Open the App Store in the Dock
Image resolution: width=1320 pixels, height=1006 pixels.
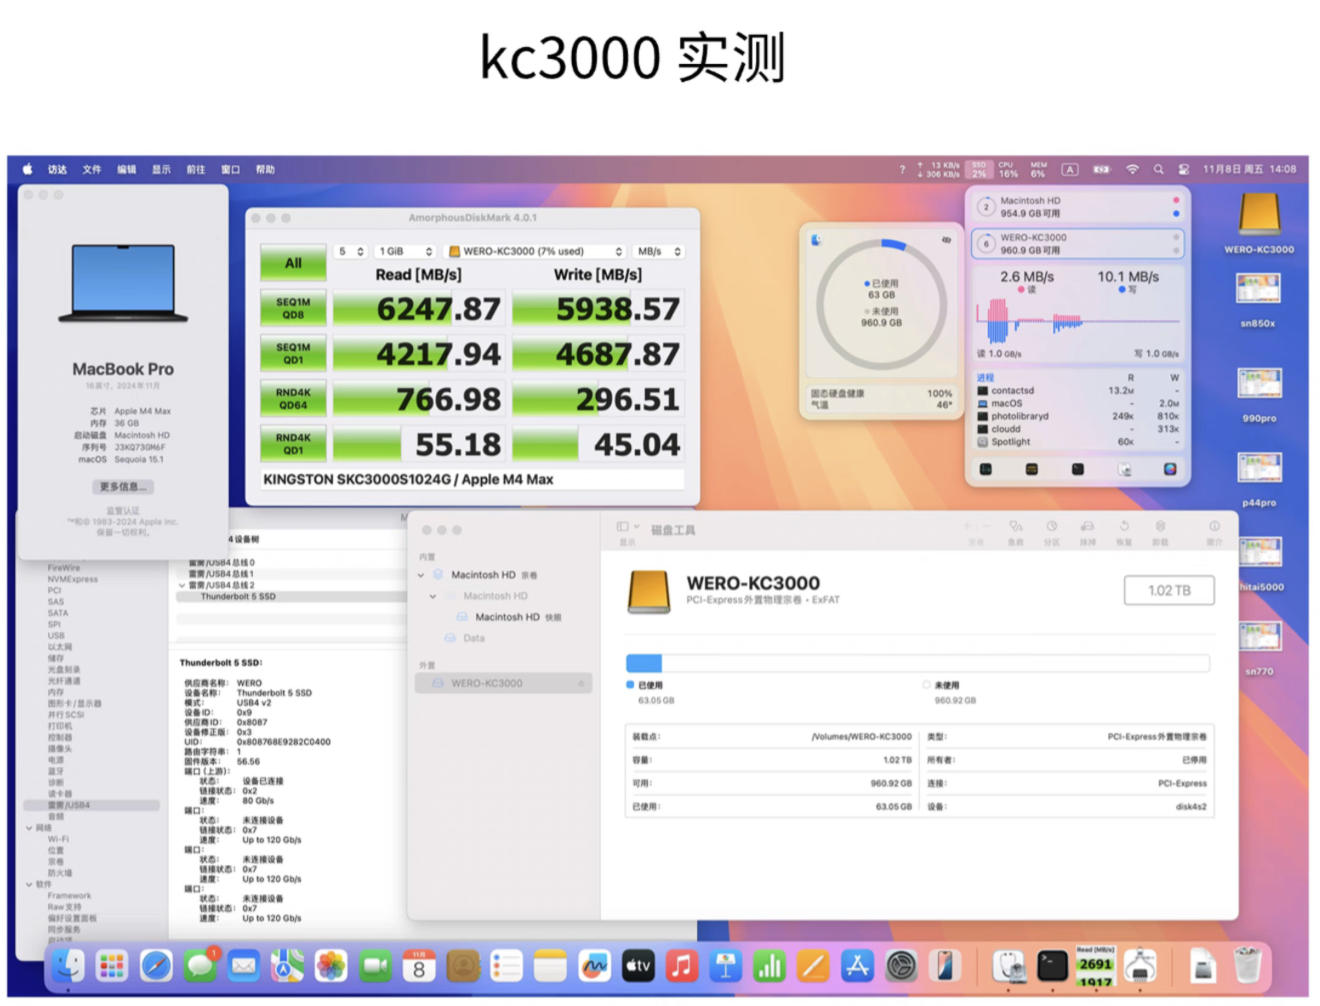coord(857,966)
